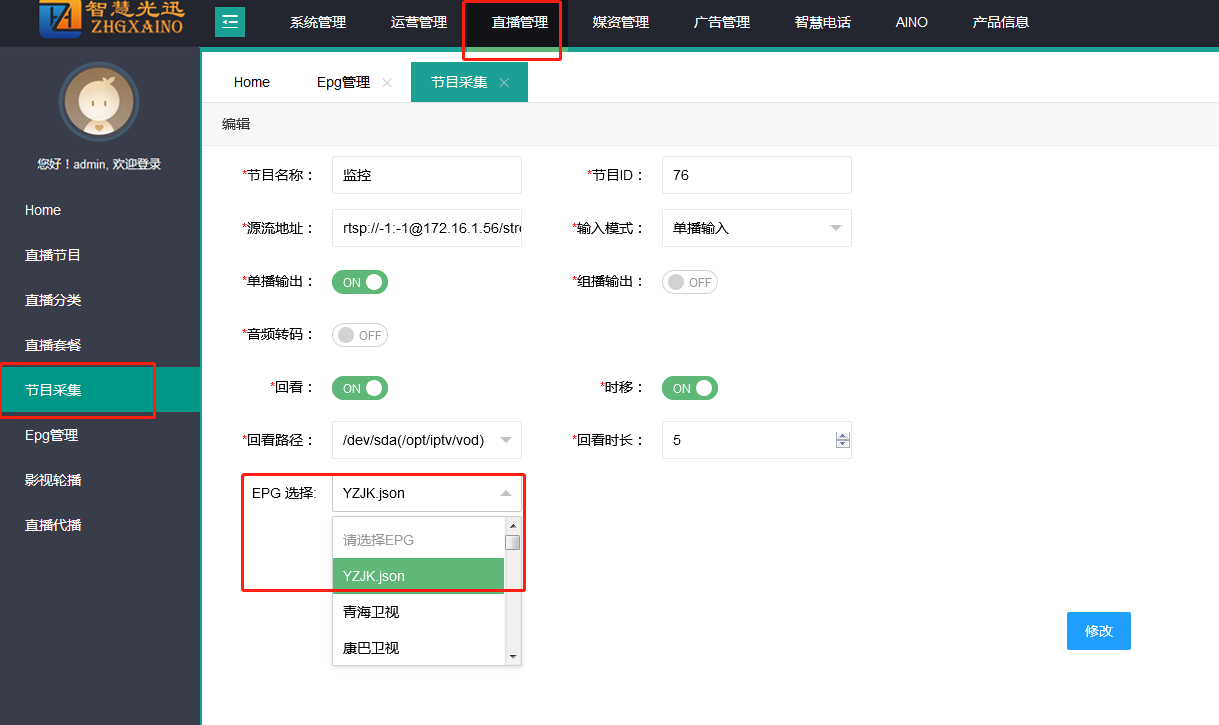The width and height of the screenshot is (1219, 725).
Task: Click the 节目名称 input field
Action: tap(426, 175)
